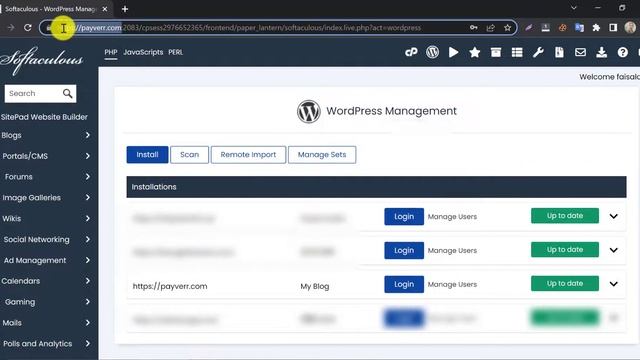
Task: Open the help question mark icon
Action: pos(622,52)
